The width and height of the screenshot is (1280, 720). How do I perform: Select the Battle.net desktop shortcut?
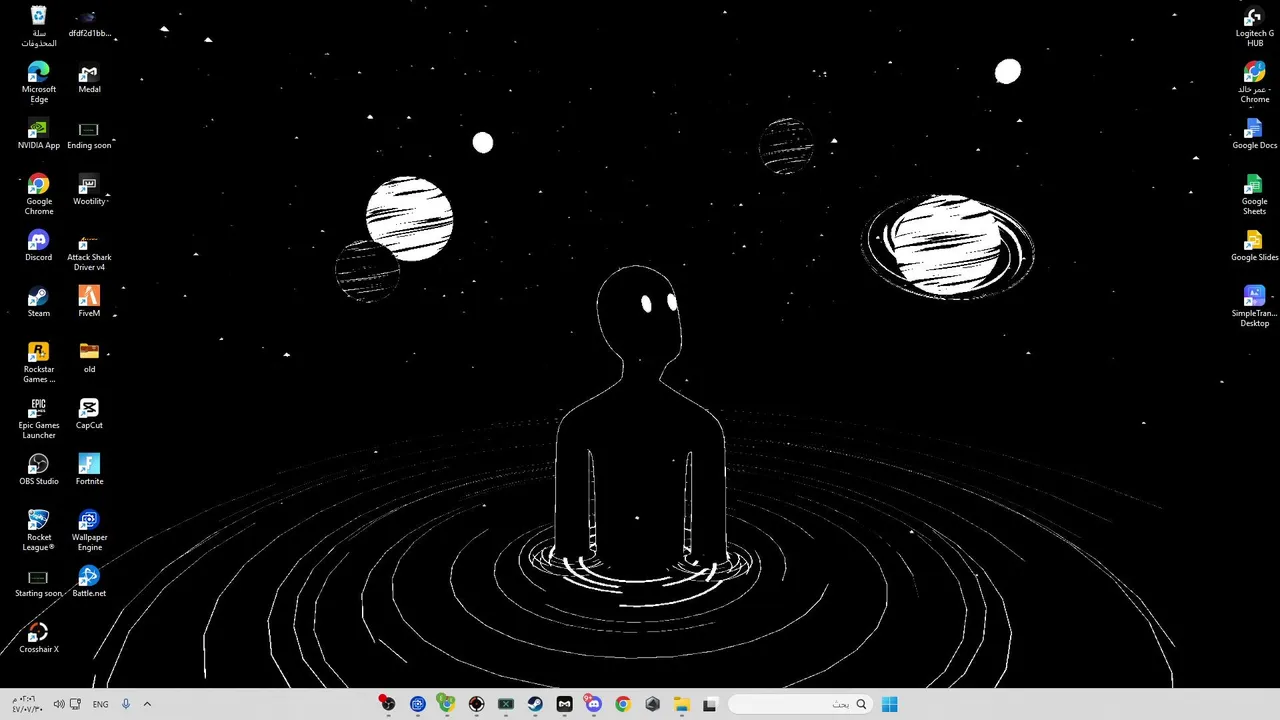click(x=89, y=583)
